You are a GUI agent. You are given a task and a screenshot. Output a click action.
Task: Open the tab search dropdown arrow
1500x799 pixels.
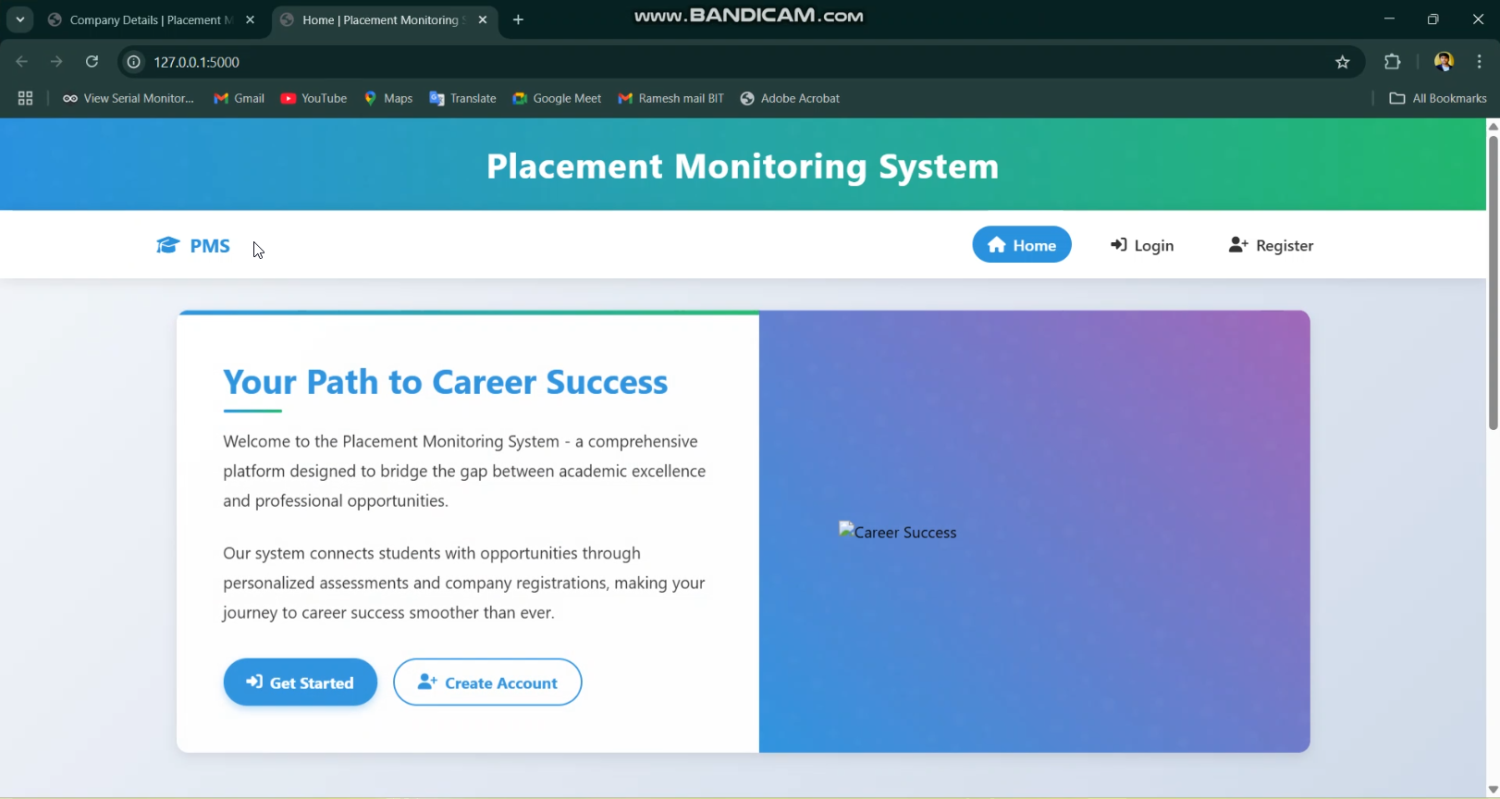point(19,19)
